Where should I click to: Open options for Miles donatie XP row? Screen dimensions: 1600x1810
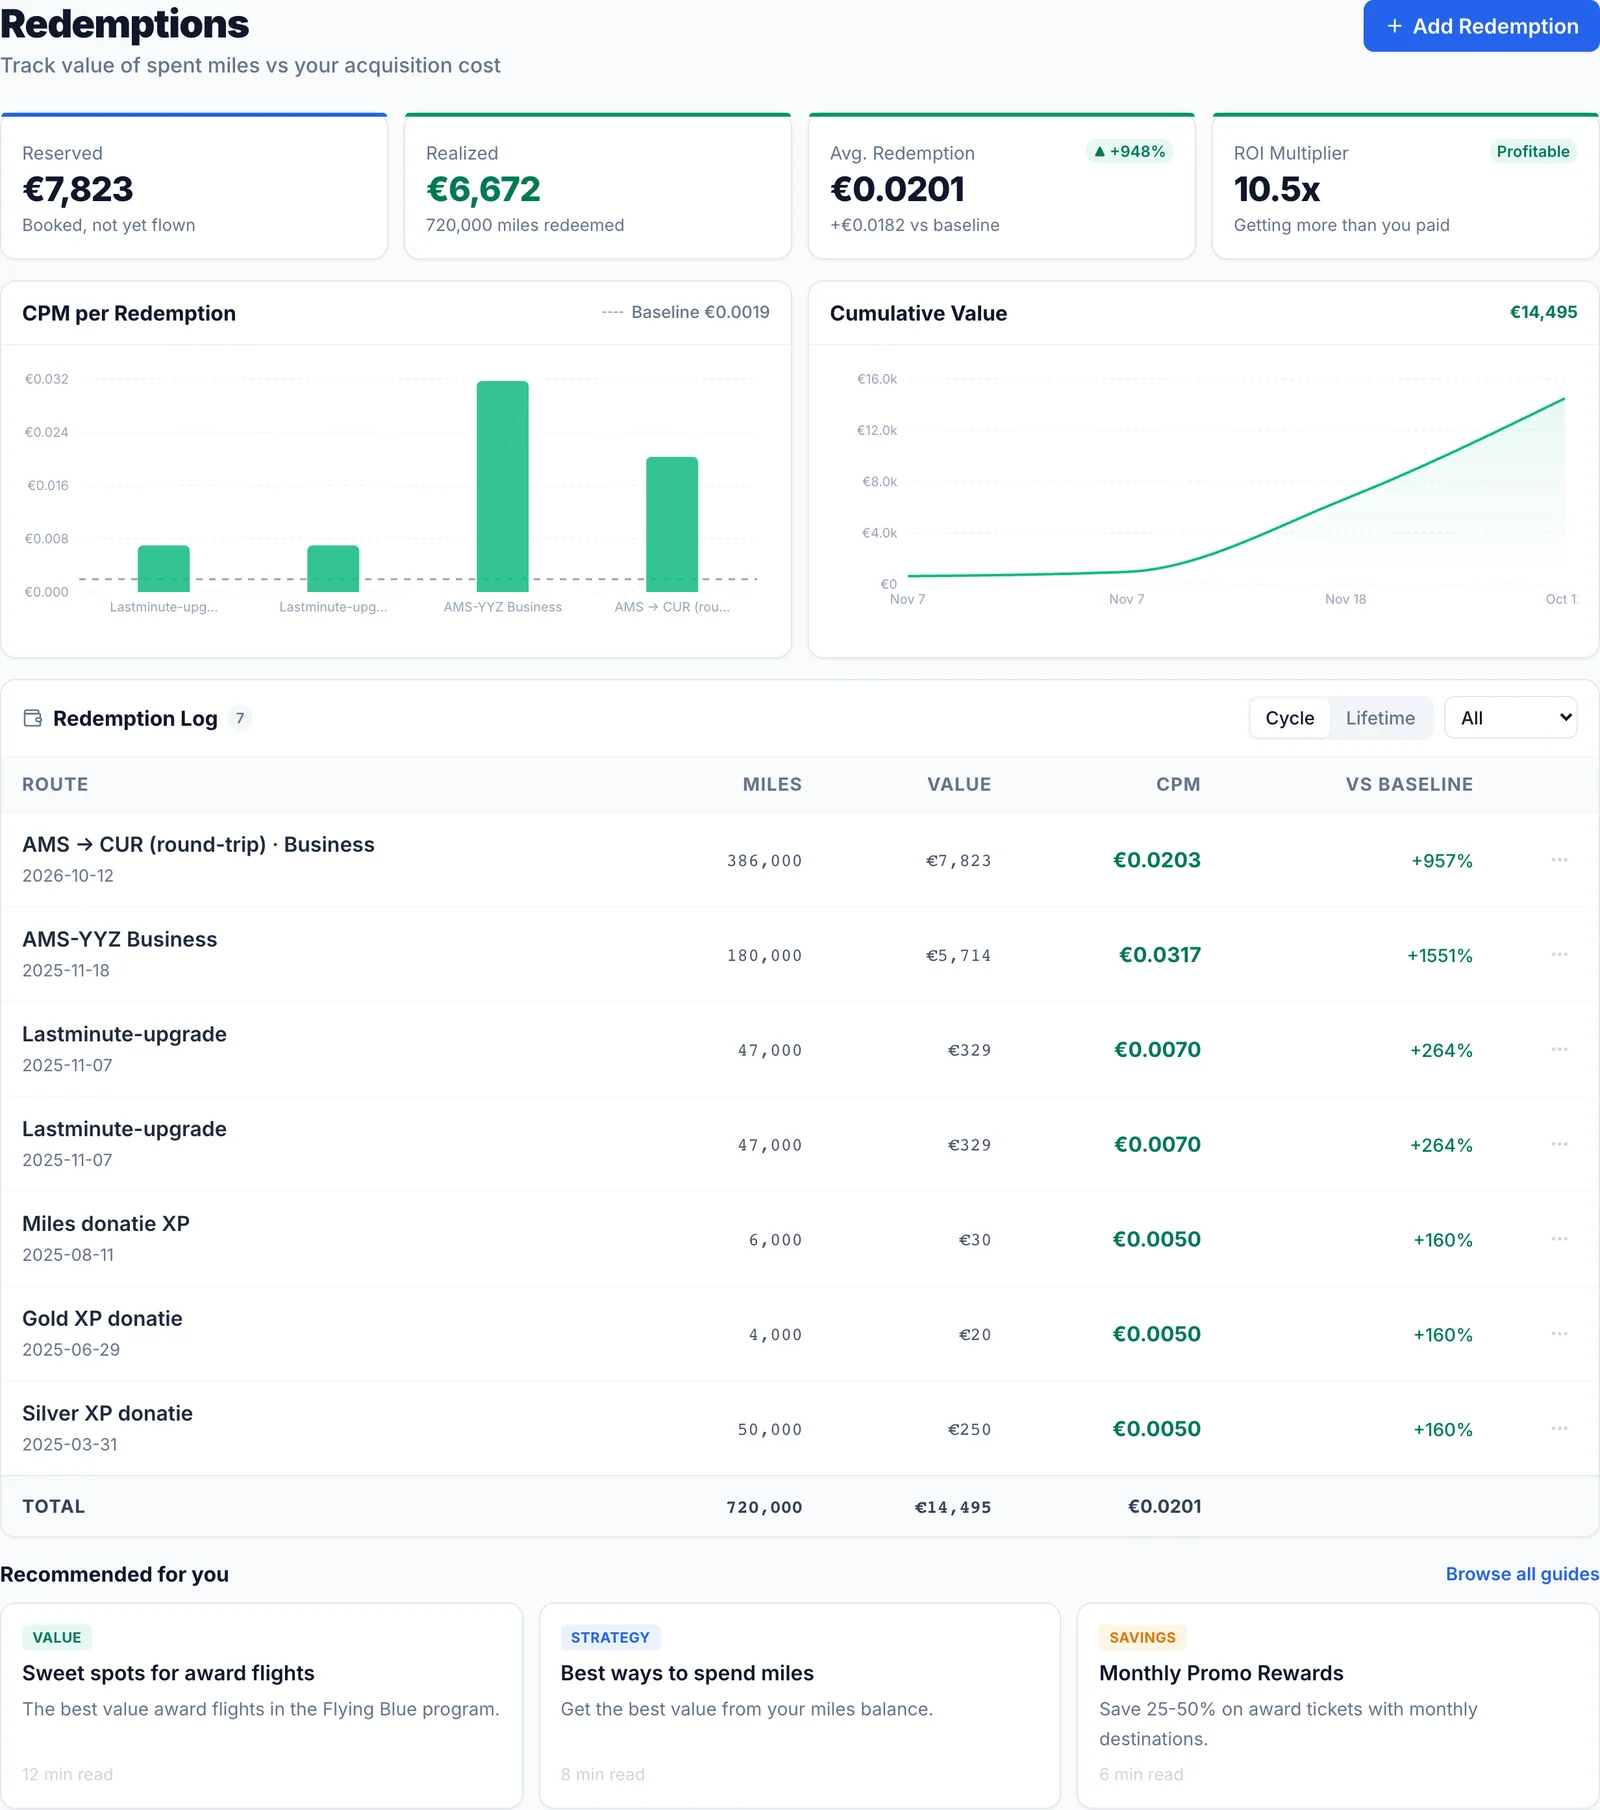click(x=1559, y=1239)
